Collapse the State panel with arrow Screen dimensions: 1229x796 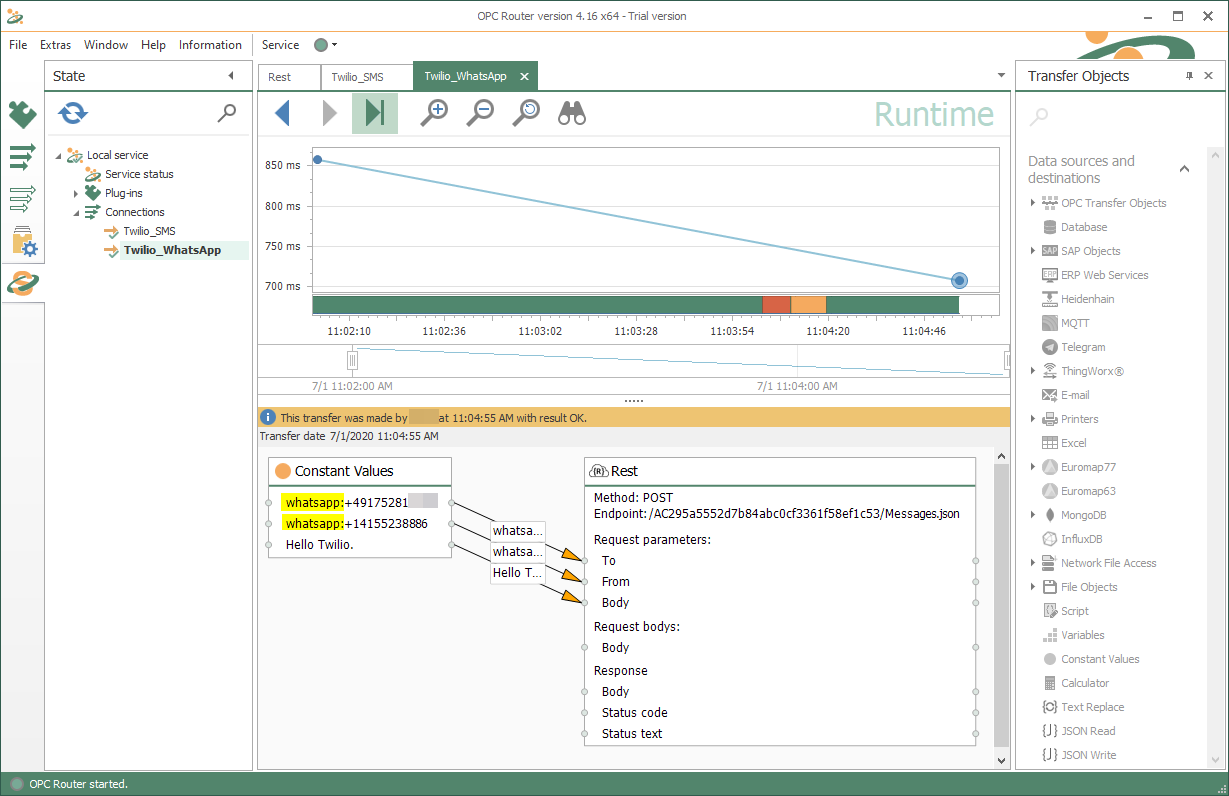231,76
